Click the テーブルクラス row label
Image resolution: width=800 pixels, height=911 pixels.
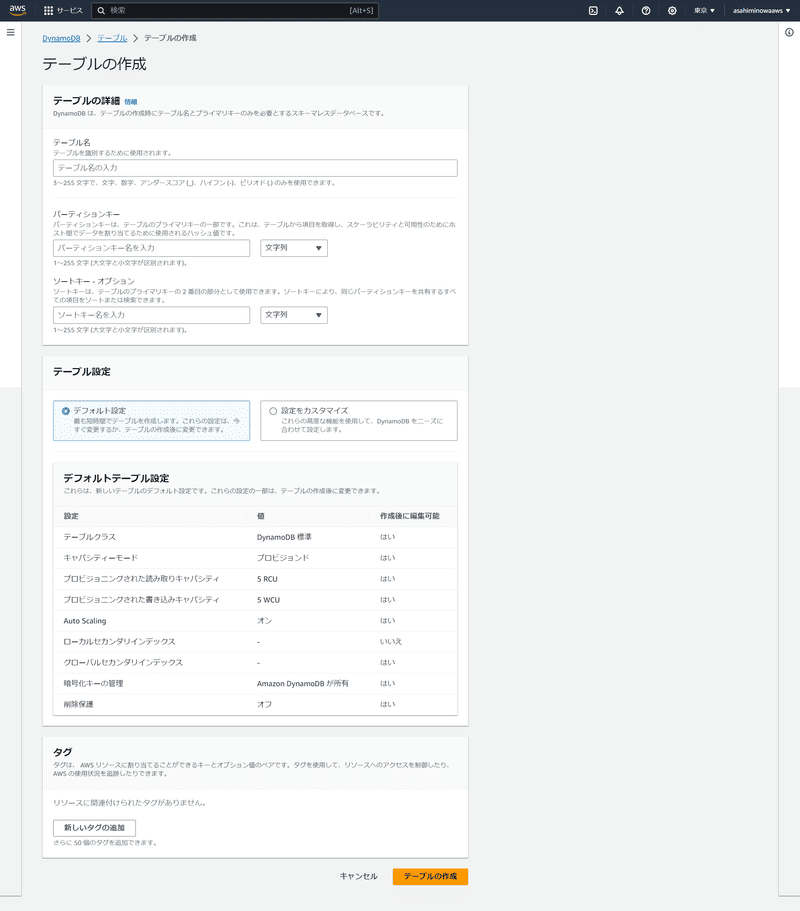(89, 537)
